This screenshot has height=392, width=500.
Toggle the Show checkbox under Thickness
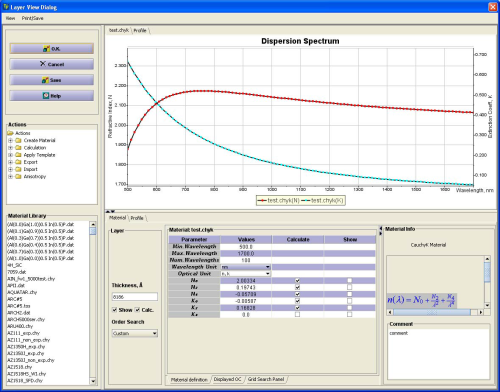115,310
